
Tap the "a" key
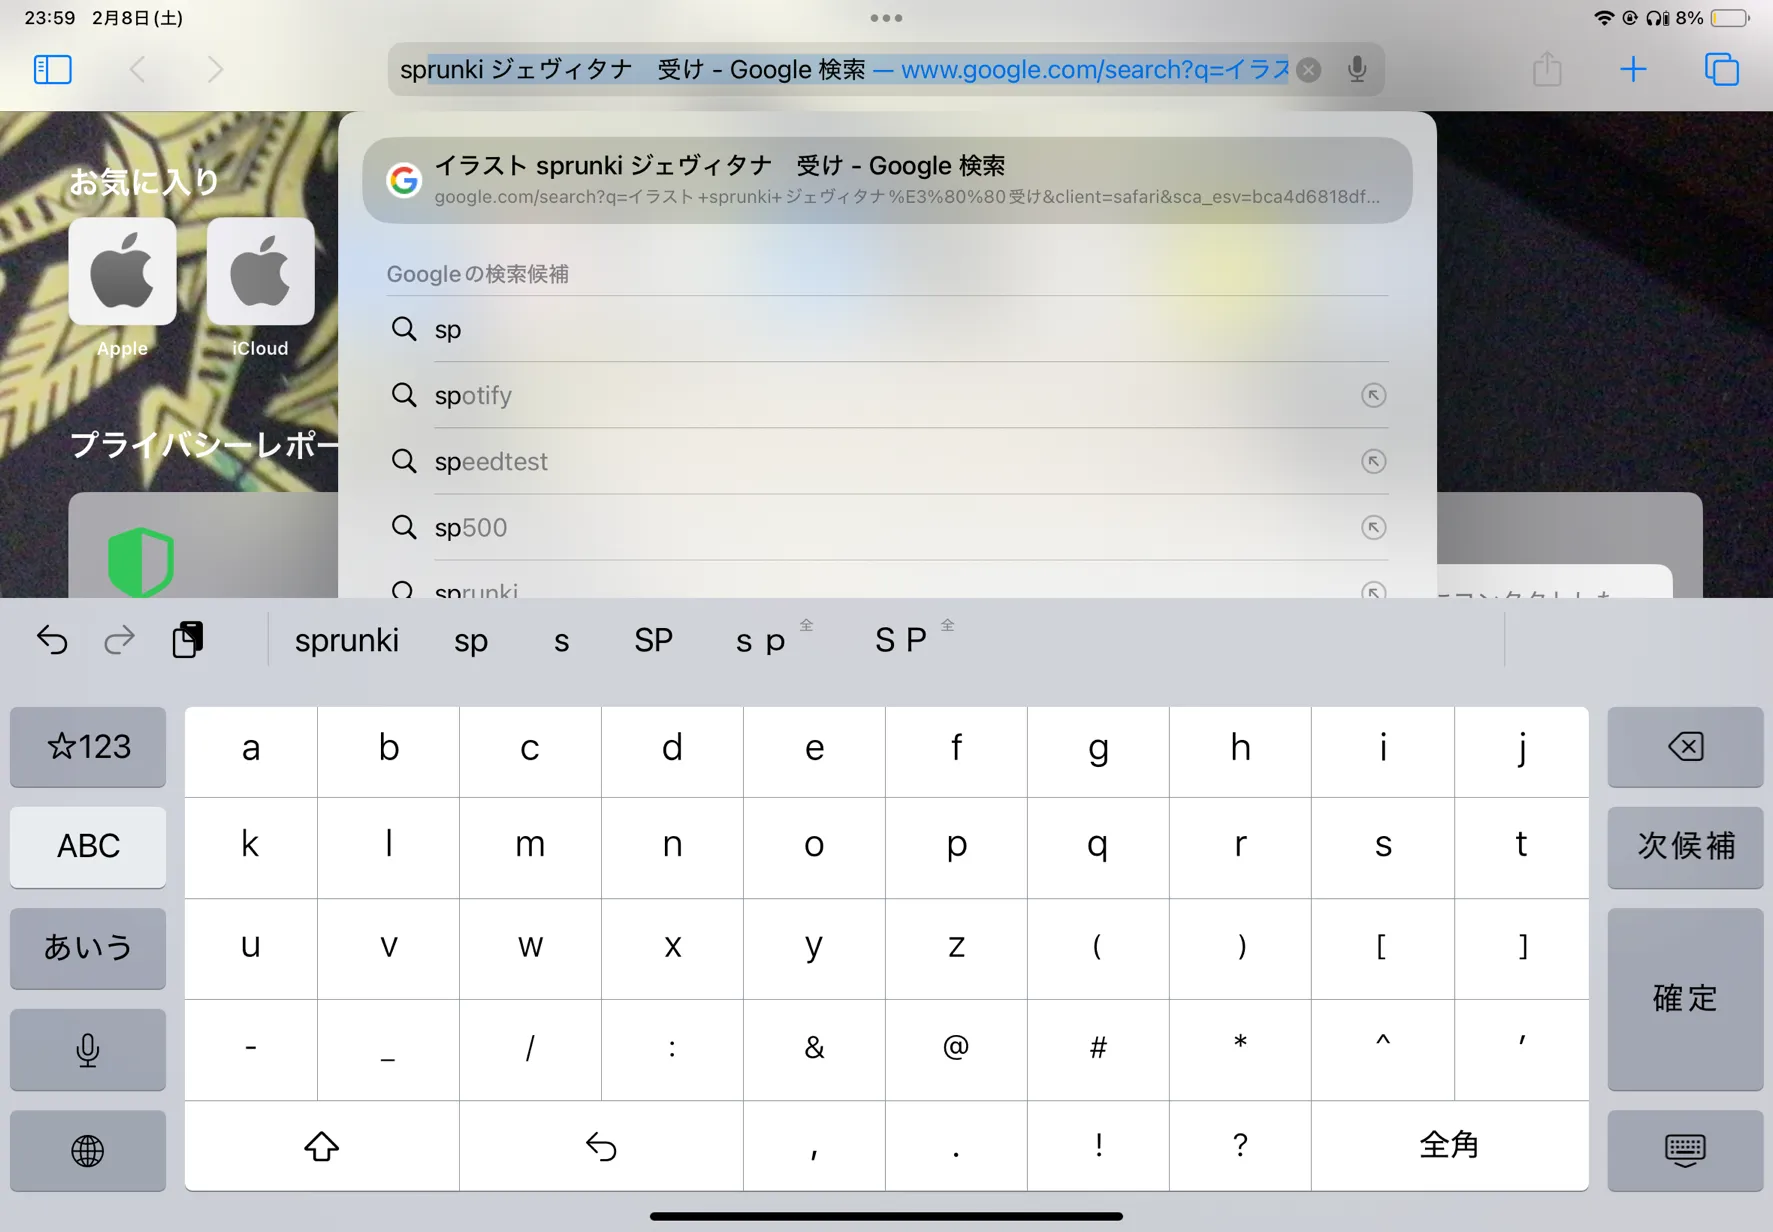tap(251, 752)
